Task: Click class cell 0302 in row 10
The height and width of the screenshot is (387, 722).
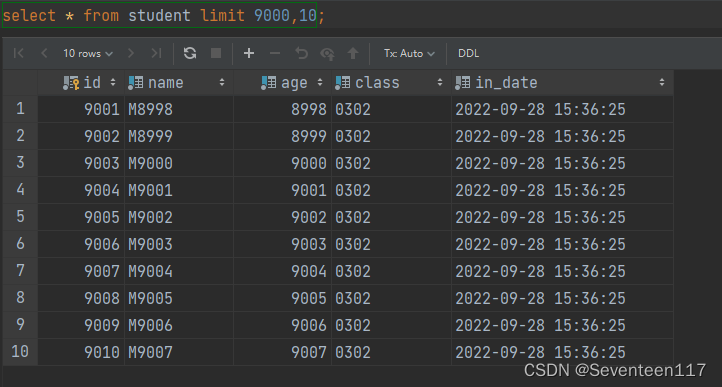Action: 391,352
